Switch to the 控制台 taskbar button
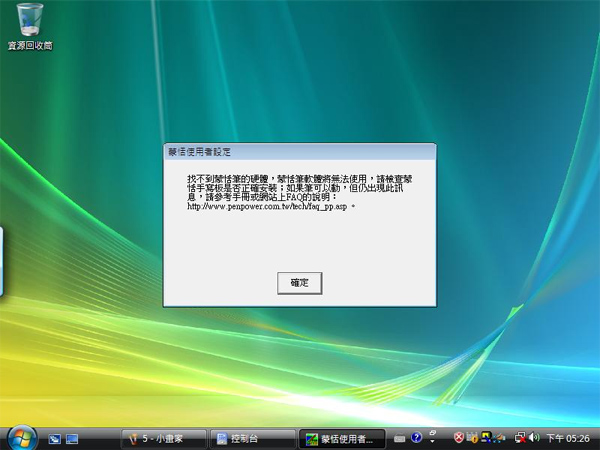600x450 pixels. pyautogui.click(x=253, y=439)
